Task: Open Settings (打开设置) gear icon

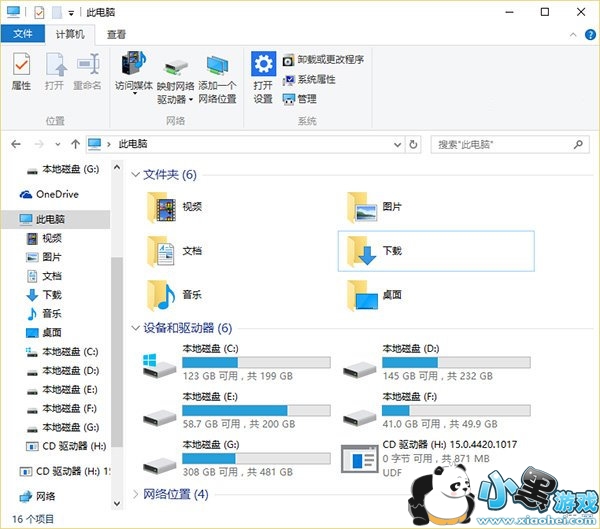Action: pos(263,78)
